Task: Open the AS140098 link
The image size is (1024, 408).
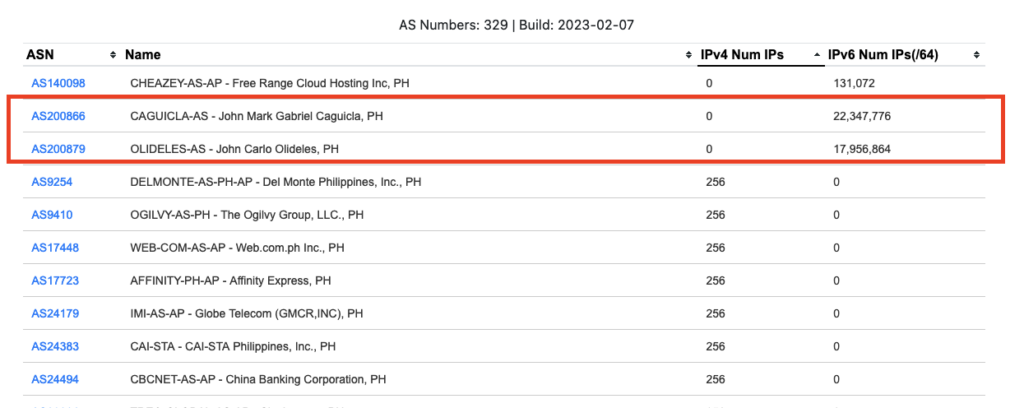Action: [58, 83]
